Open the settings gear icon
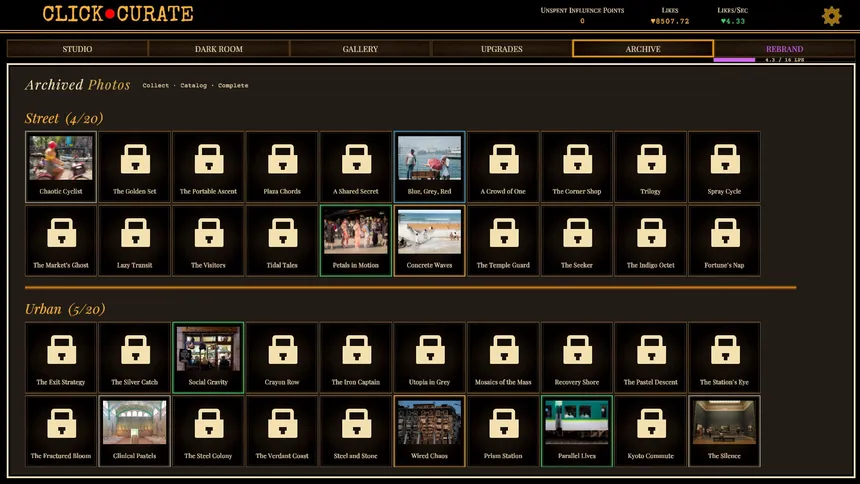This screenshot has height=484, width=860. pyautogui.click(x=831, y=16)
